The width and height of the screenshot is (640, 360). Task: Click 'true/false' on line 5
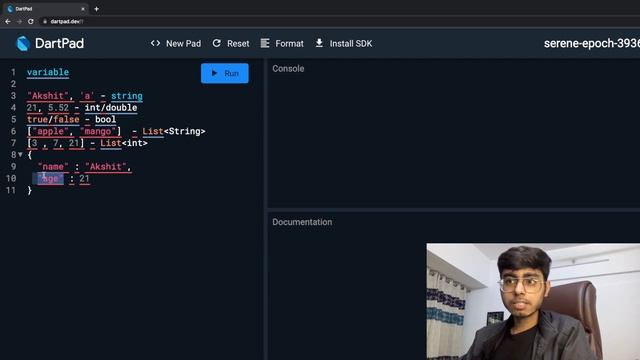tap(53, 120)
